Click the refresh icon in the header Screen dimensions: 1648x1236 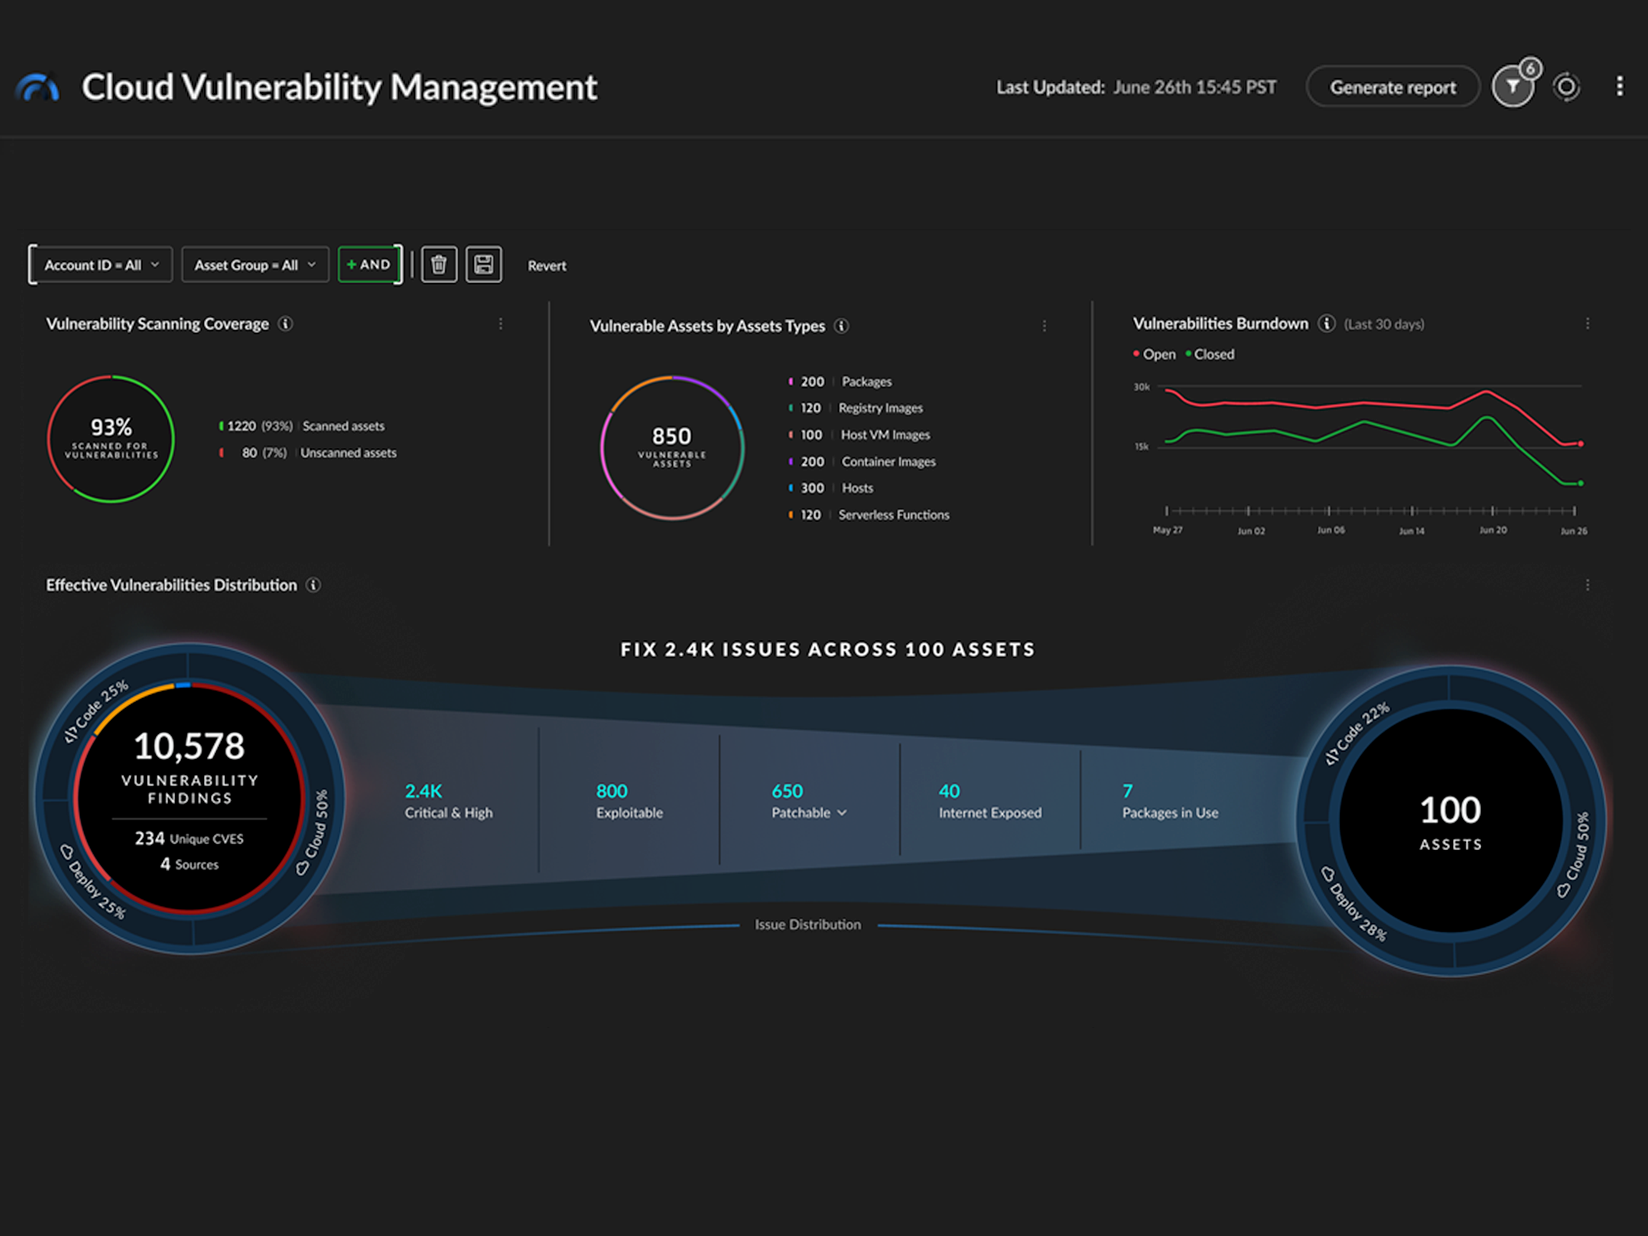point(1566,87)
